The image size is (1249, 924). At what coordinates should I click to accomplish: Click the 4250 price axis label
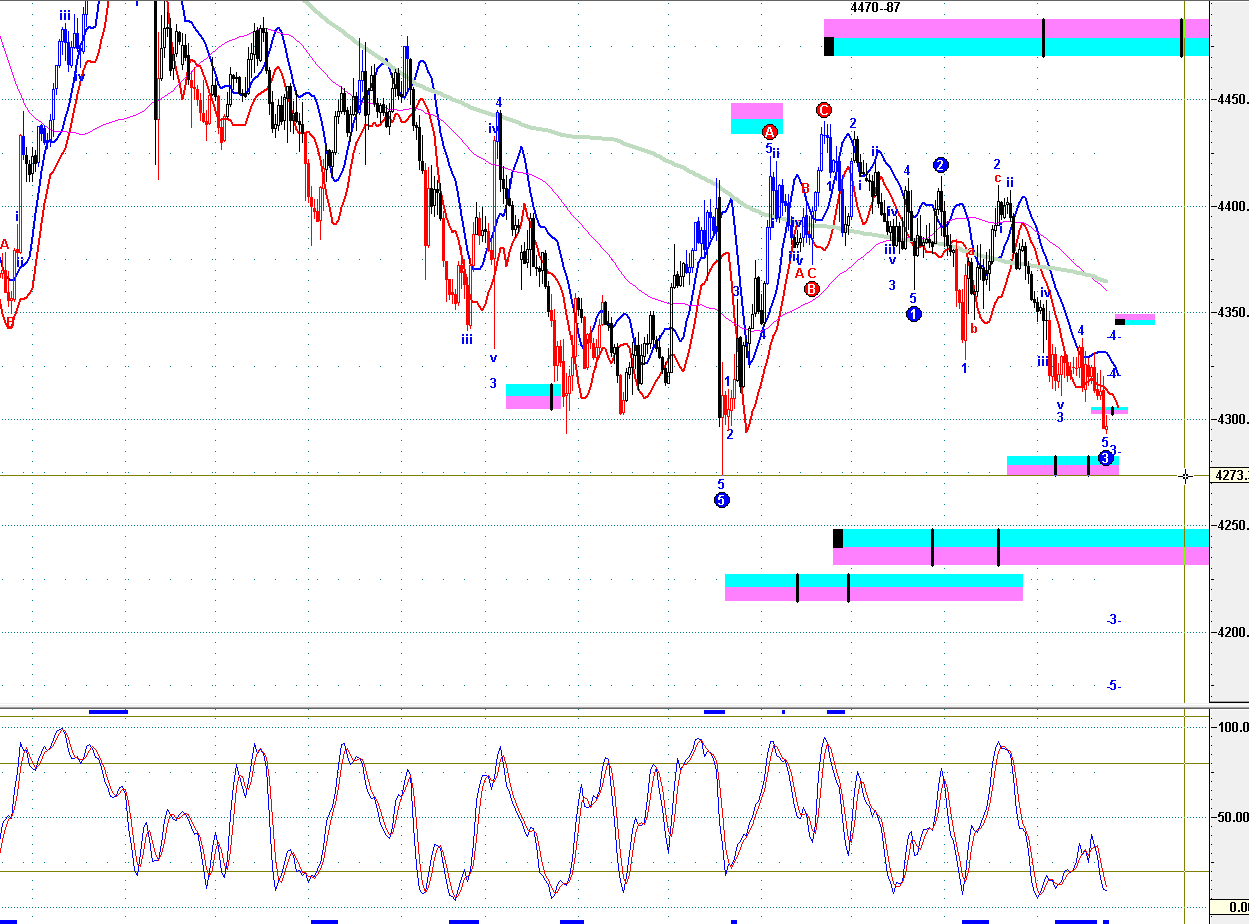coord(1229,526)
